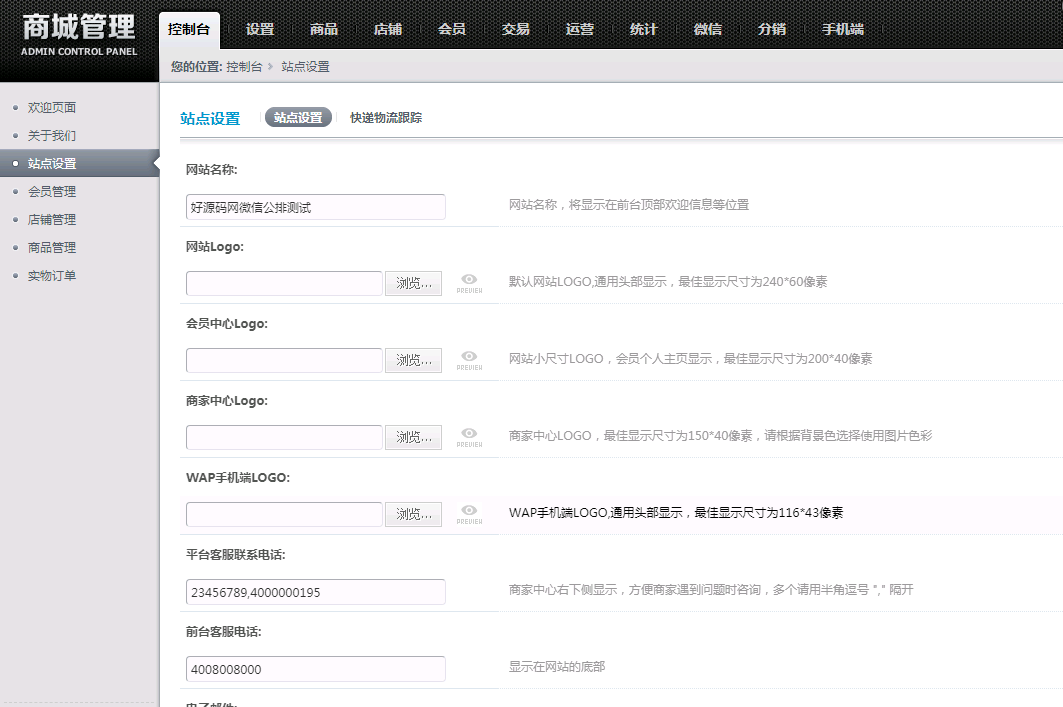Open the 会员 top menu
The height and width of the screenshot is (707, 1063).
[452, 29]
